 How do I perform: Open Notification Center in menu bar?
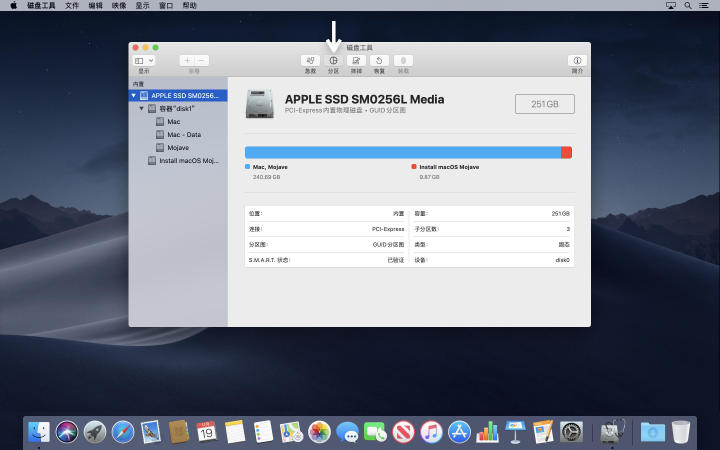click(x=704, y=6)
